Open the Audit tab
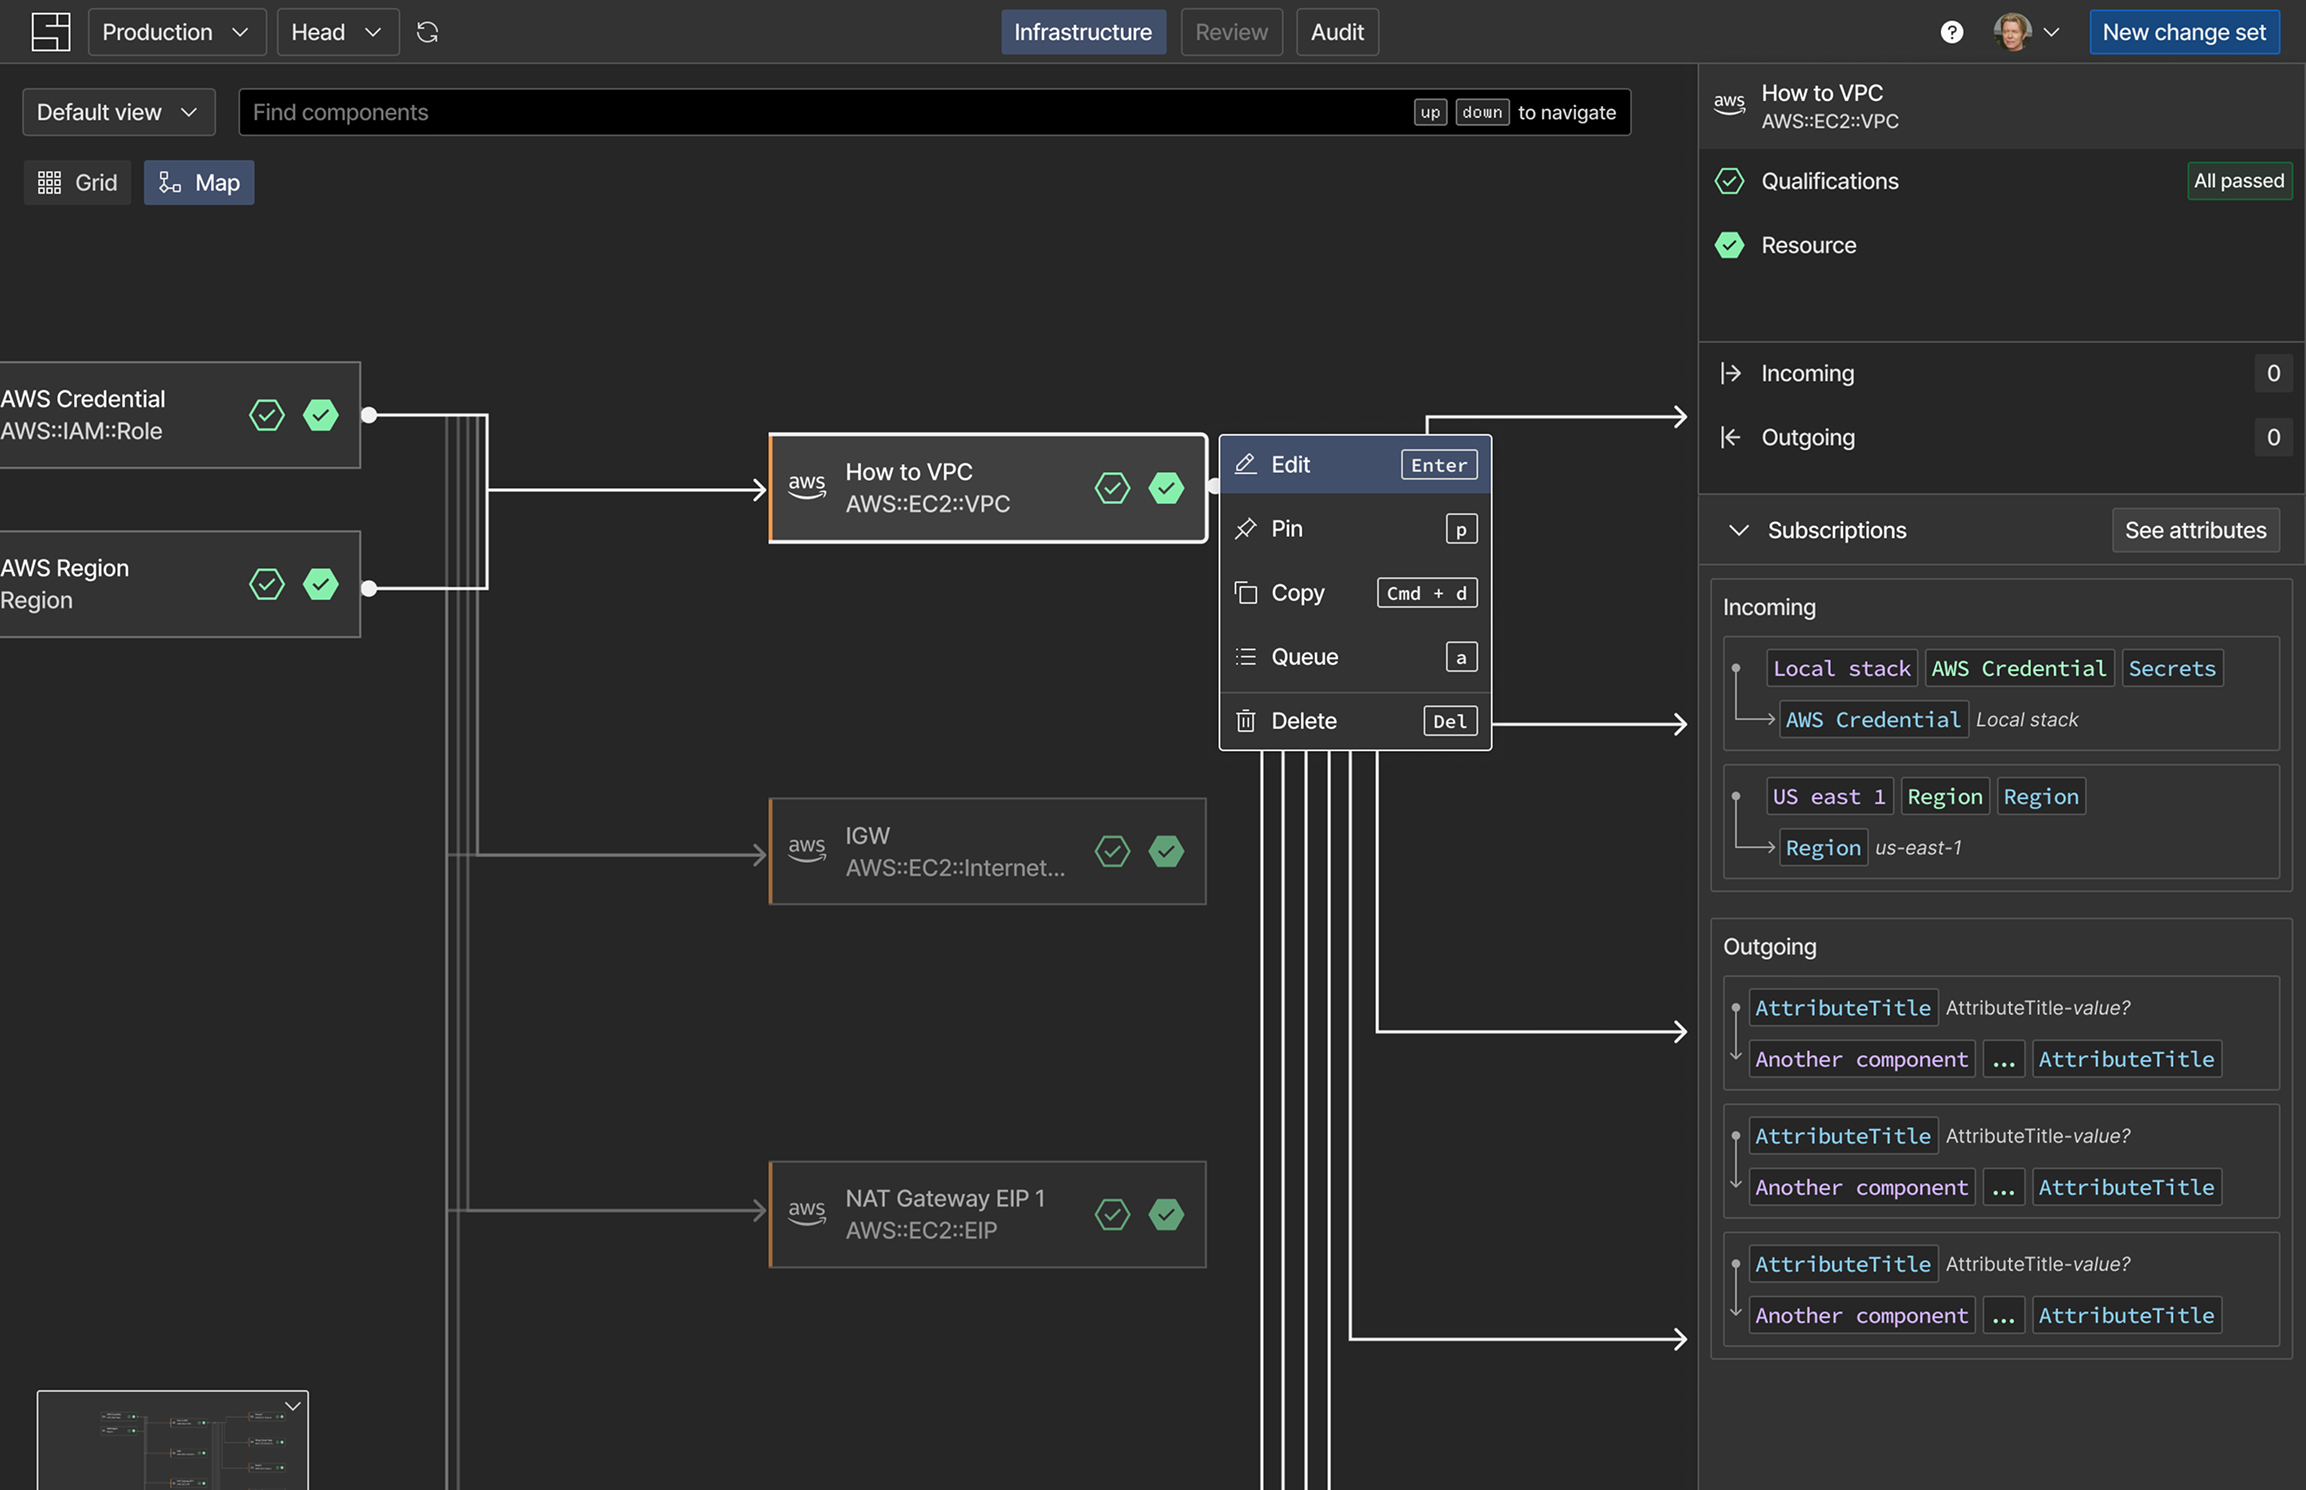 [1337, 32]
